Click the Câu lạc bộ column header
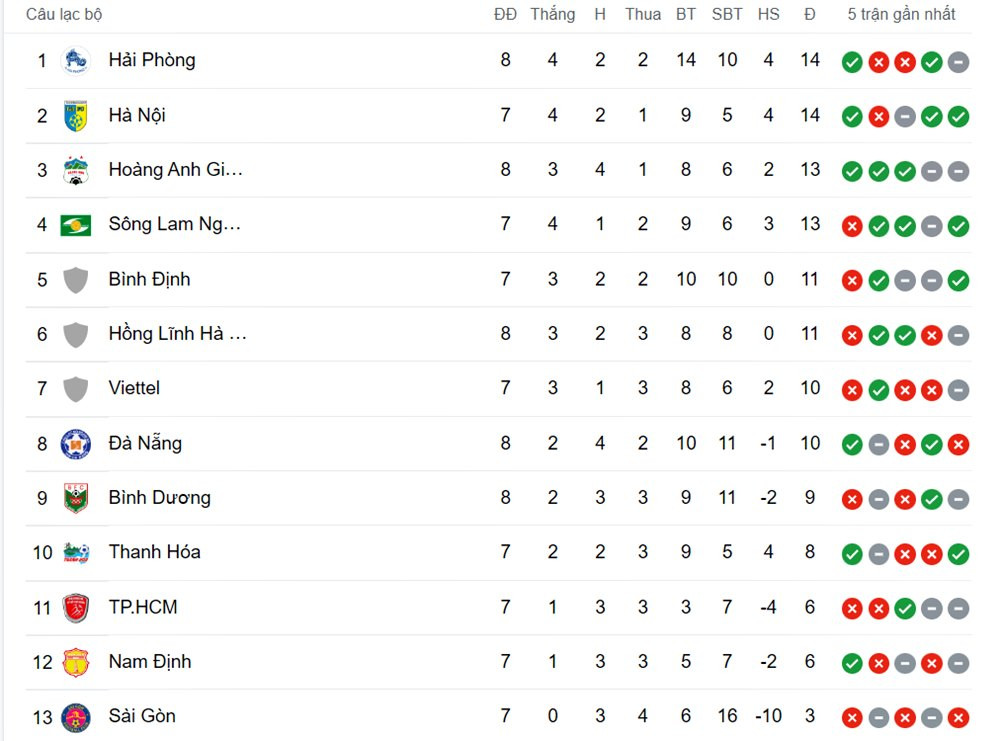1000x741 pixels. tap(64, 14)
